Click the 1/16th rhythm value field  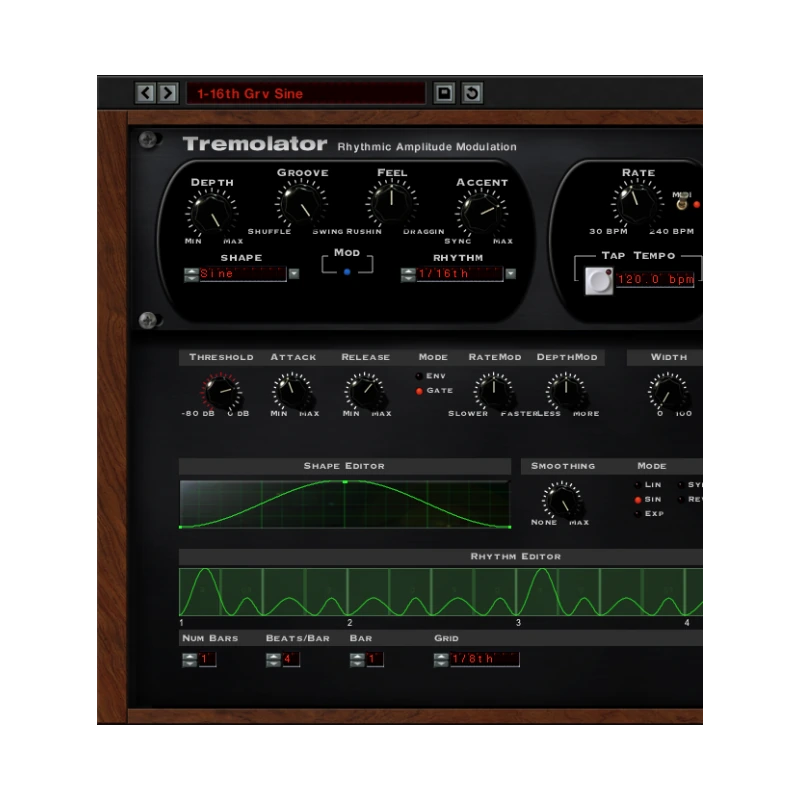[x=460, y=274]
